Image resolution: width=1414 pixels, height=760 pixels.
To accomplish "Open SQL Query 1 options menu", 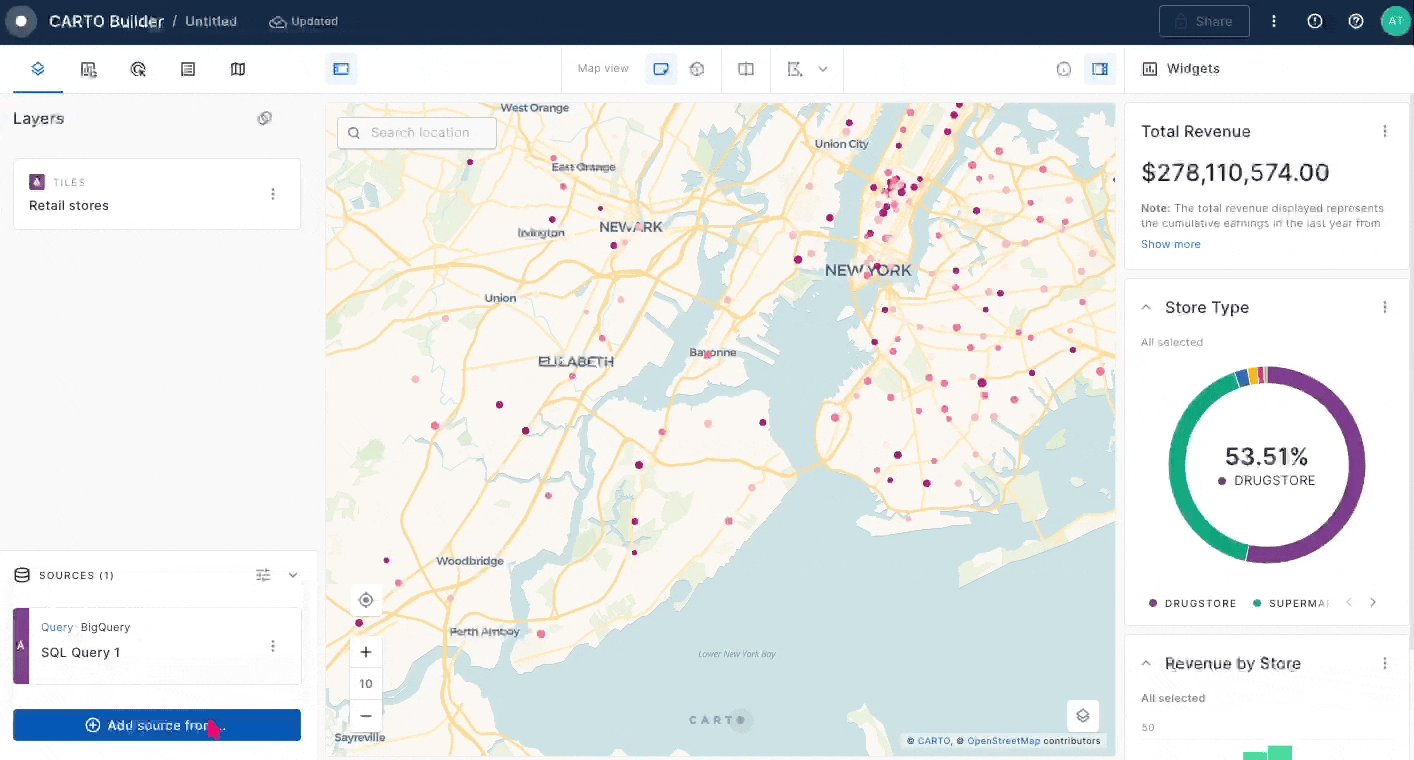I will [273, 646].
